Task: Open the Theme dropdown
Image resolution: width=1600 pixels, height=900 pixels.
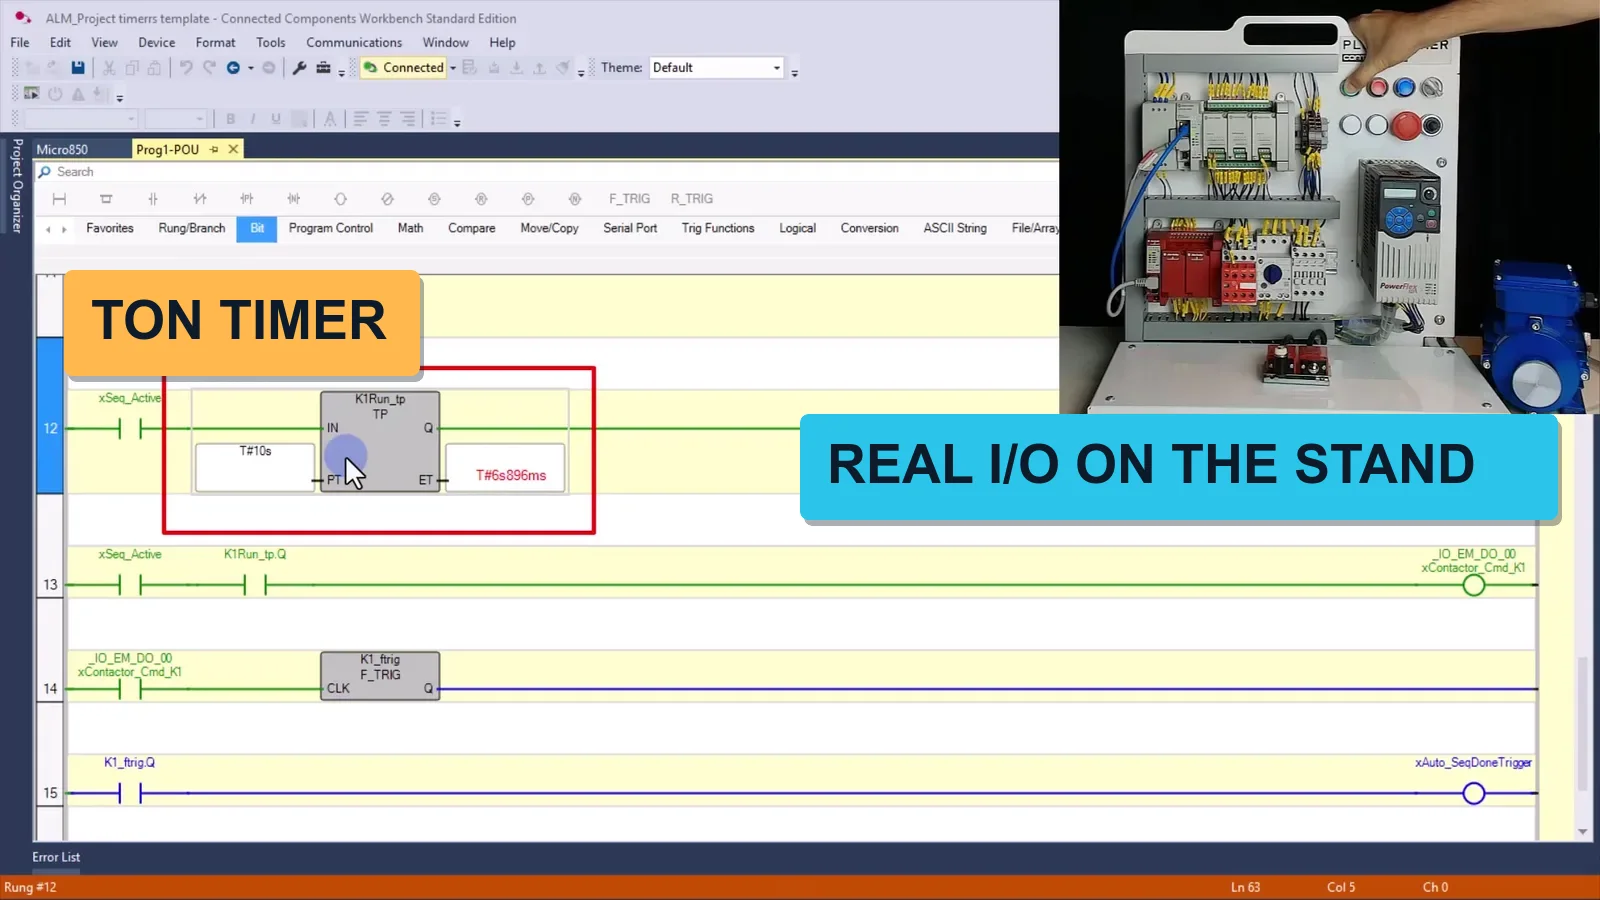Action: [716, 68]
